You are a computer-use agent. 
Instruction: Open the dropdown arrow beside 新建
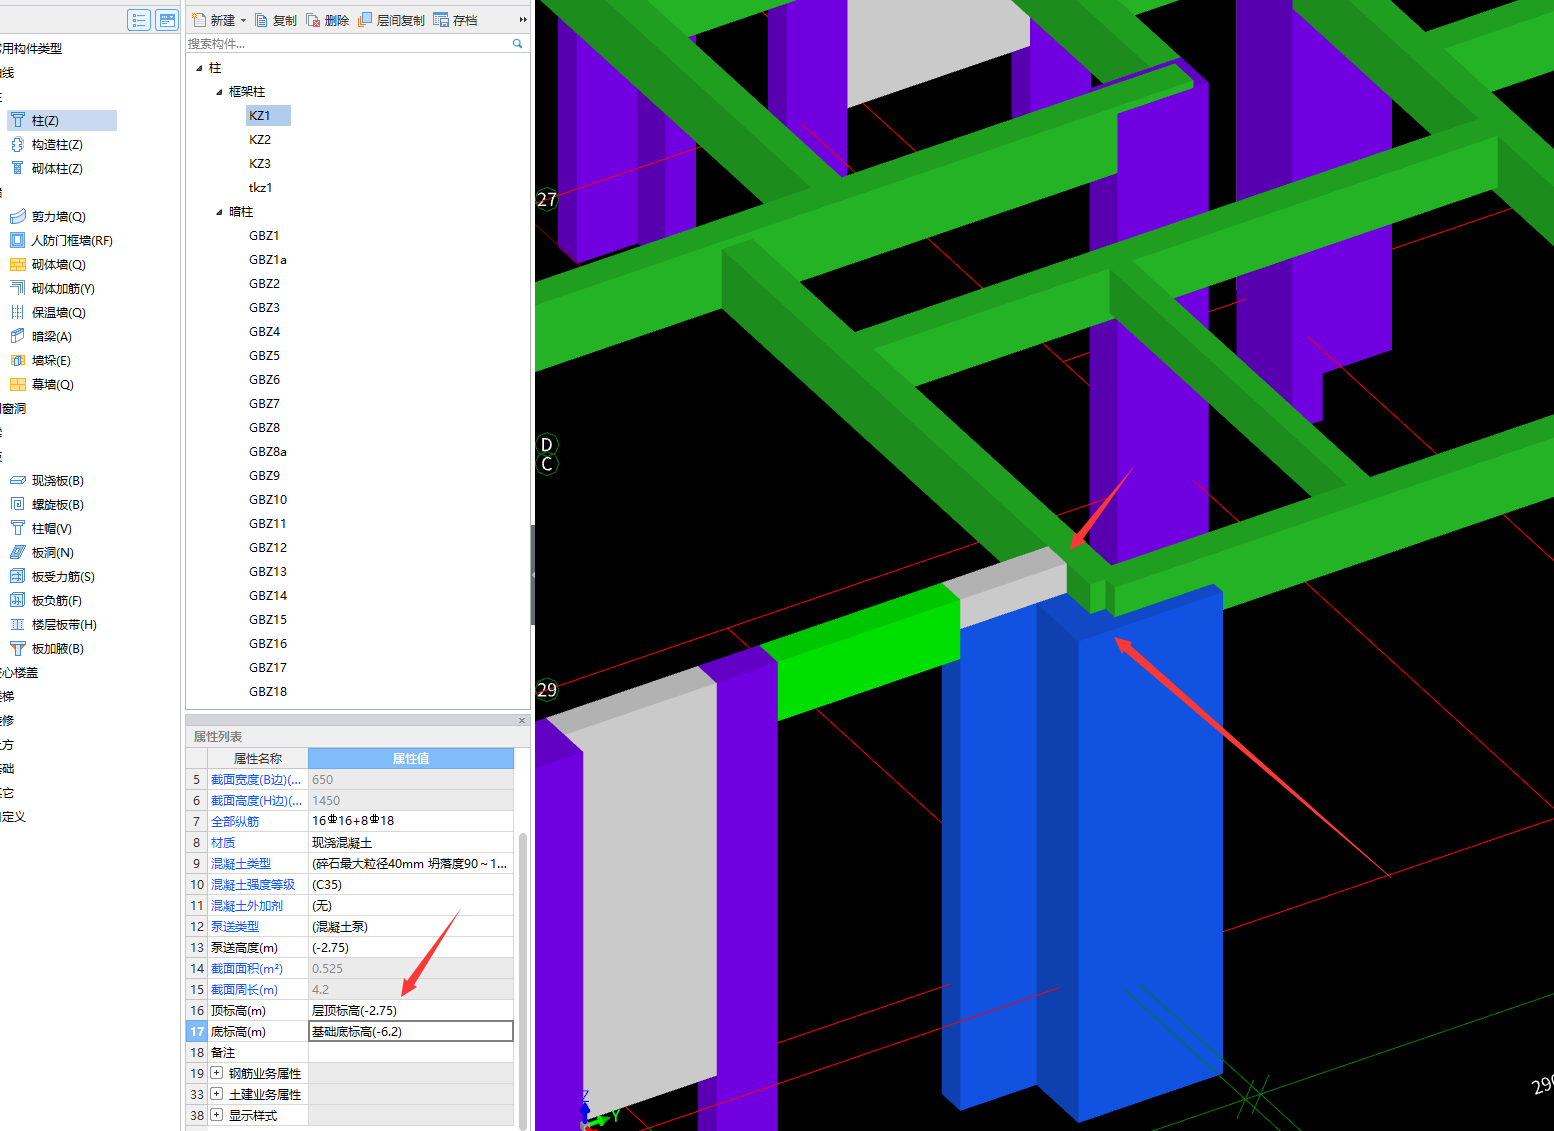point(243,21)
